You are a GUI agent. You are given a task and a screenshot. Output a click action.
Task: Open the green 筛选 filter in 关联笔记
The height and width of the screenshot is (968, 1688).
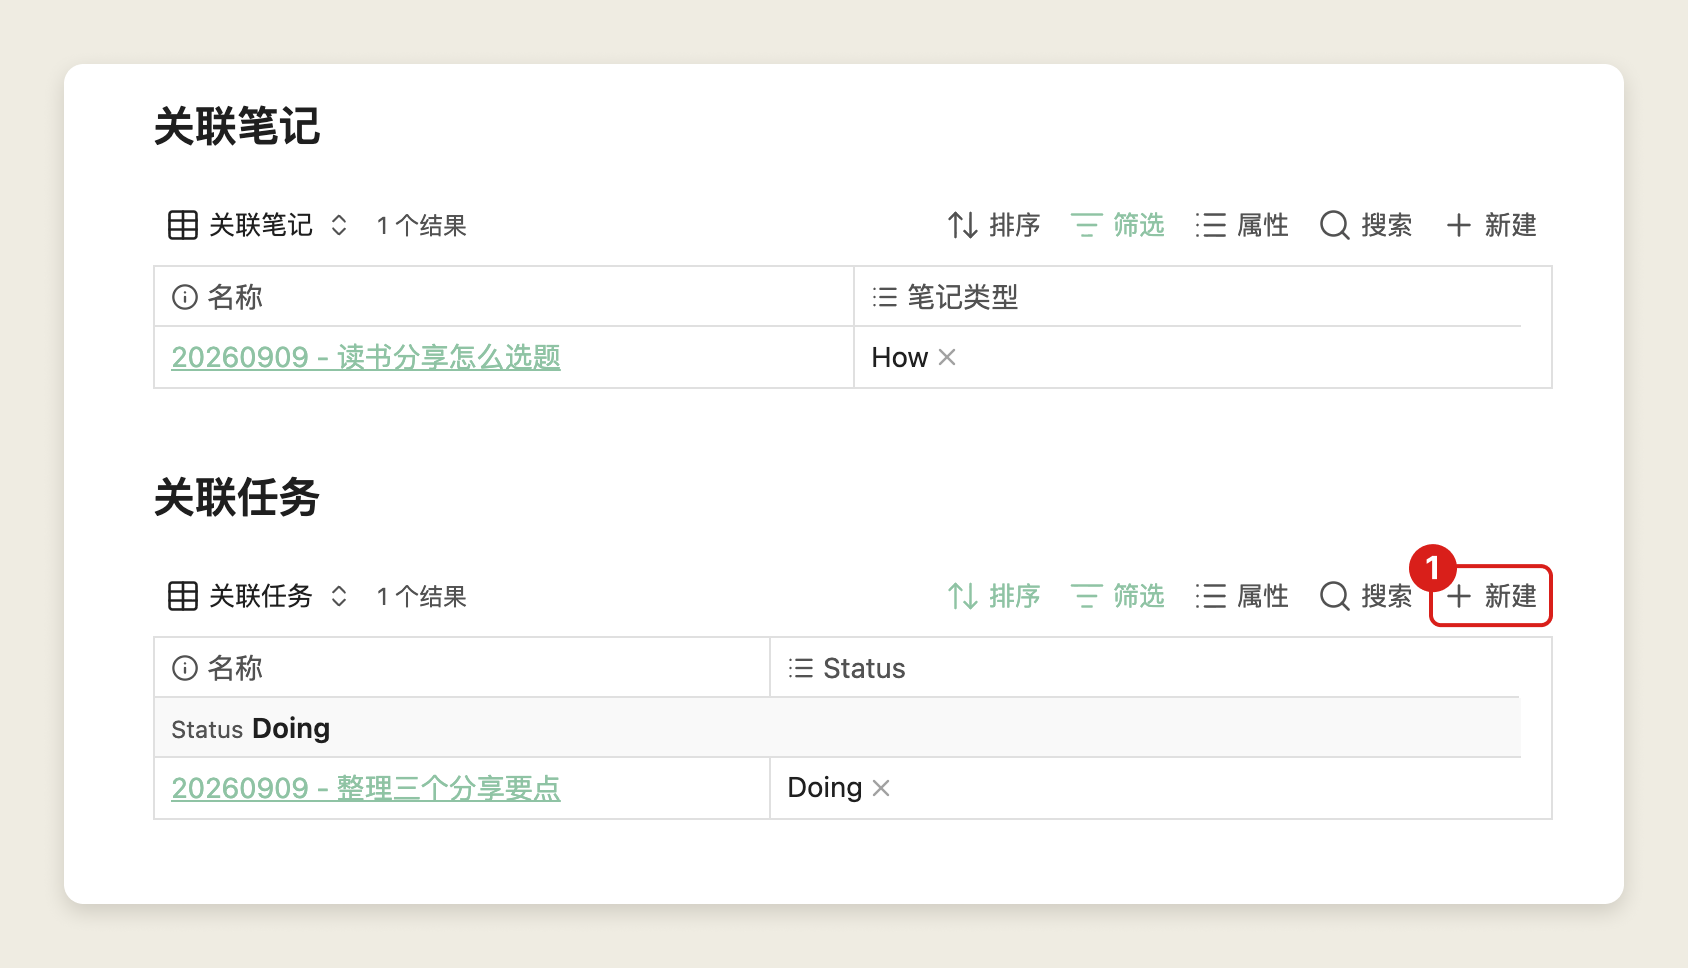click(1117, 225)
